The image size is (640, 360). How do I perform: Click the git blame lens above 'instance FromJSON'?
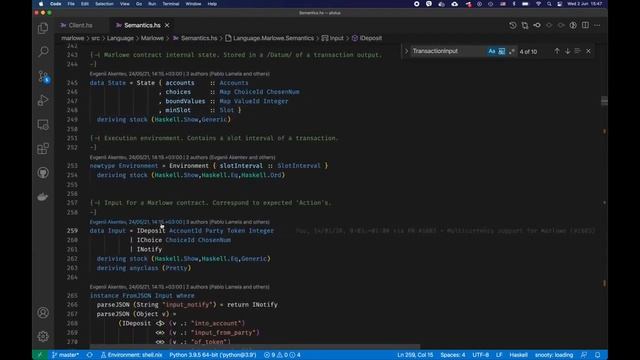[x=180, y=287]
